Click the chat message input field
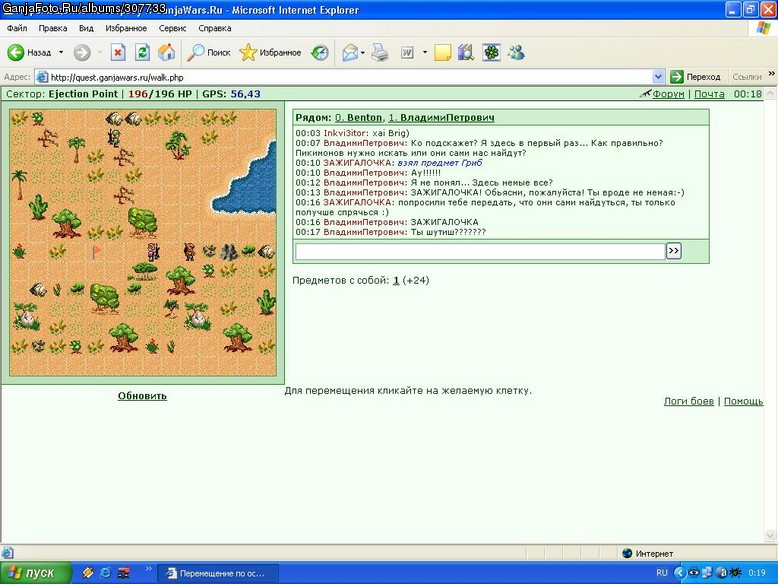 480,252
